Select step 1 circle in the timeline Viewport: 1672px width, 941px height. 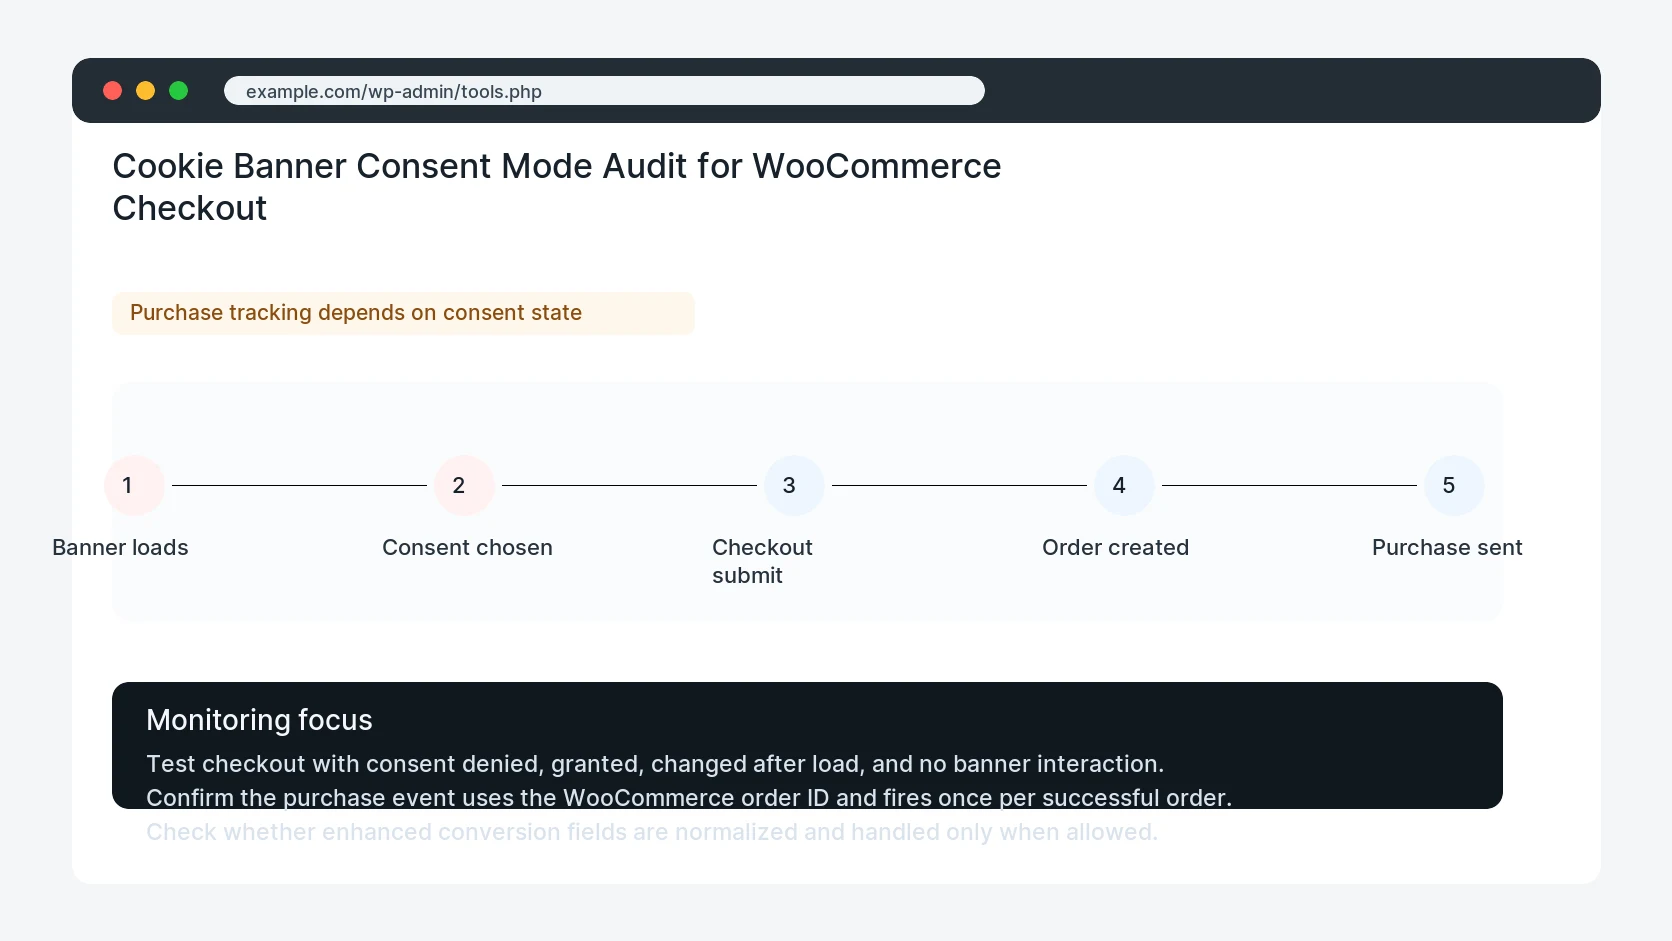134,486
